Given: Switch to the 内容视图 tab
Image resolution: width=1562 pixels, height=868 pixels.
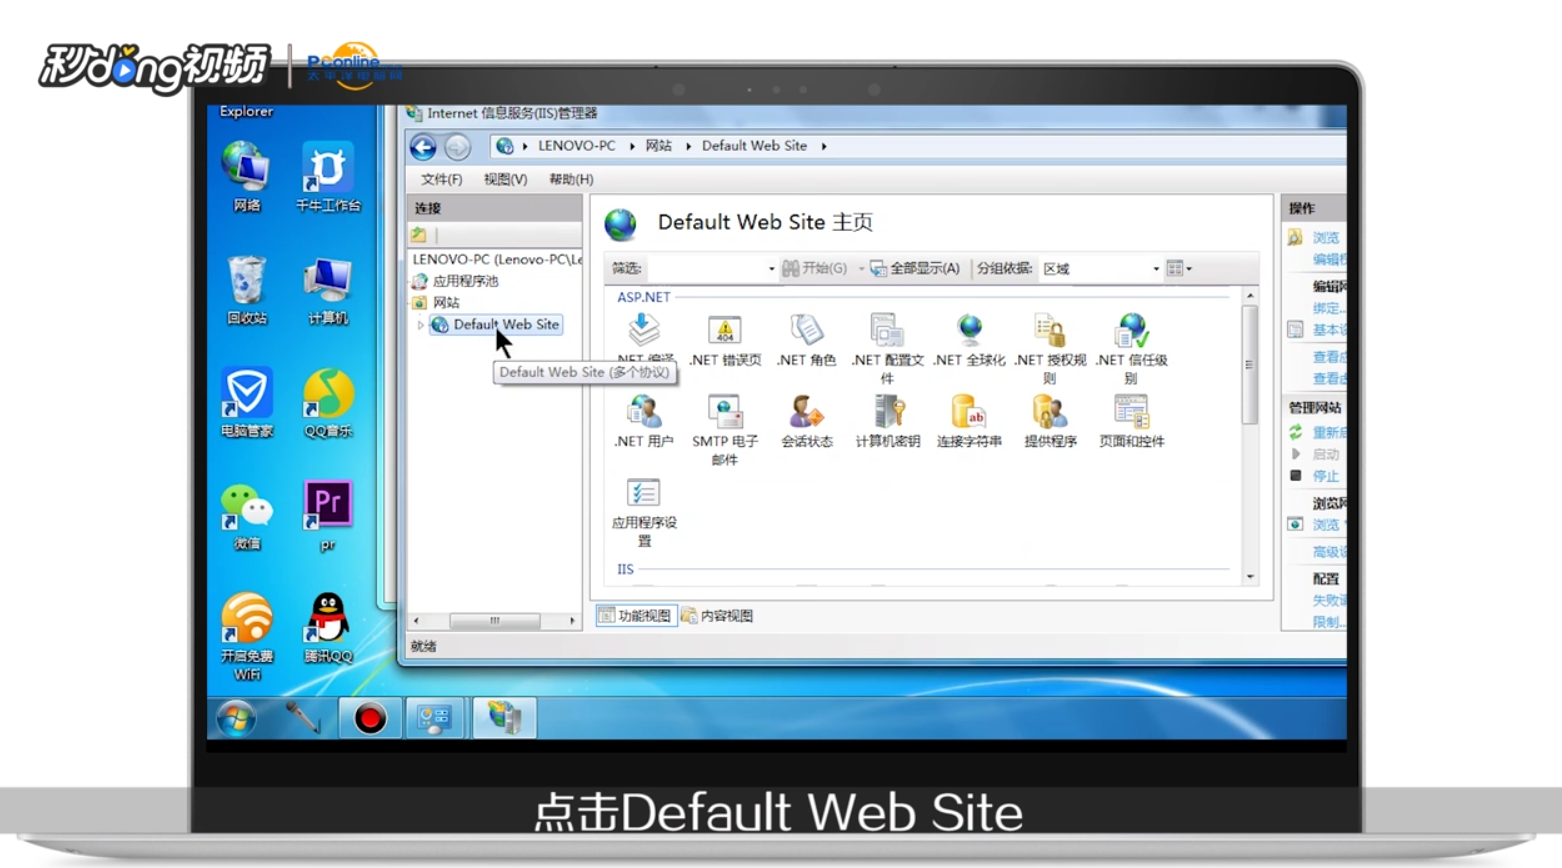Looking at the screenshot, I should (718, 616).
